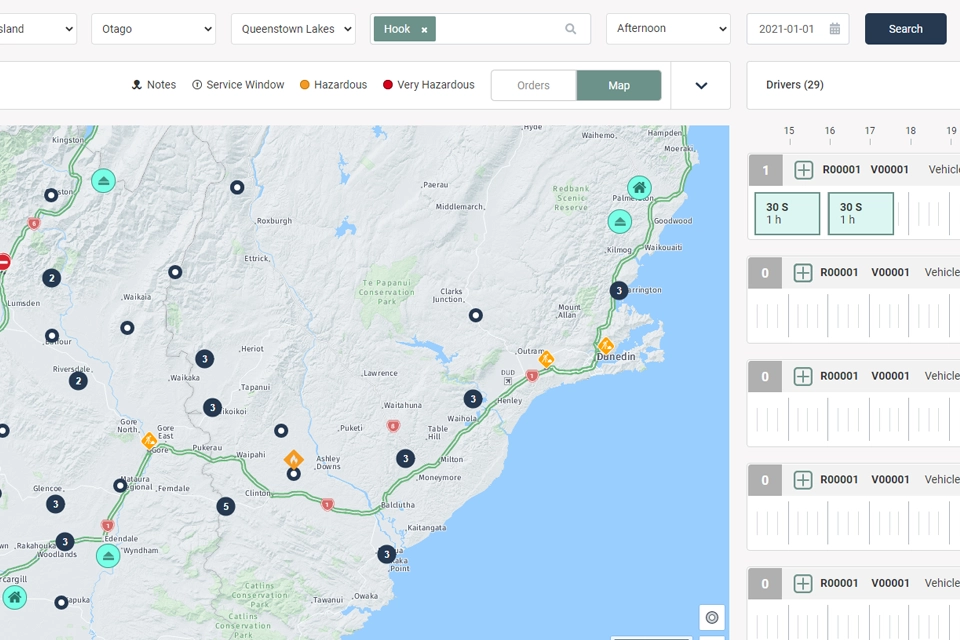Click the geolocation icon at map bottom right
This screenshot has width=960, height=640.
(x=712, y=617)
